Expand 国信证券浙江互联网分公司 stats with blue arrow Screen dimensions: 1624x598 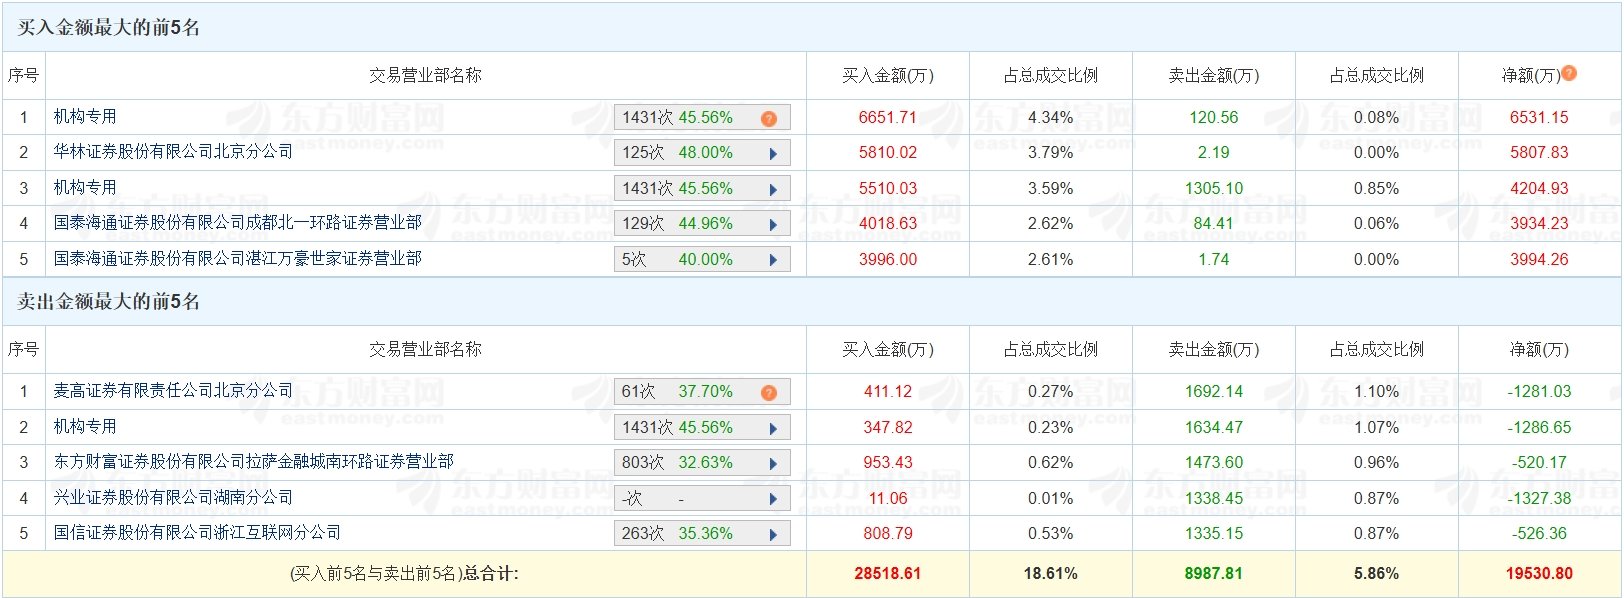pyautogui.click(x=773, y=535)
